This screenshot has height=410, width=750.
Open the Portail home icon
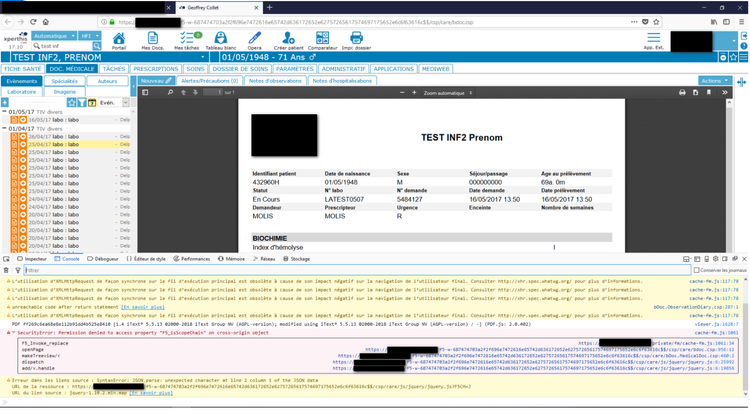point(119,38)
